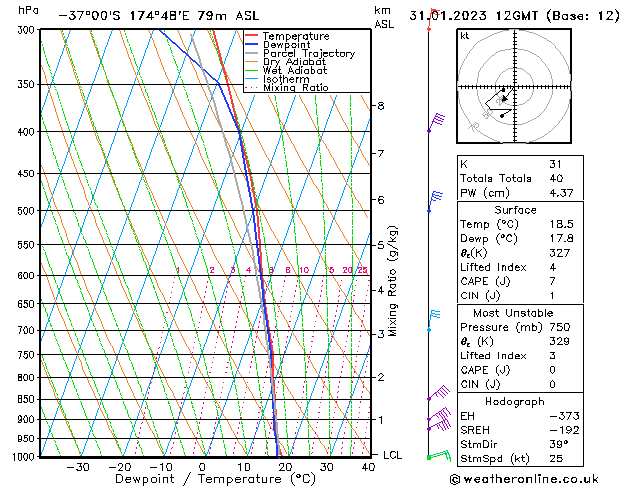Click the SREH value '-192'
The width and height of the screenshot is (629, 486).
point(564,430)
